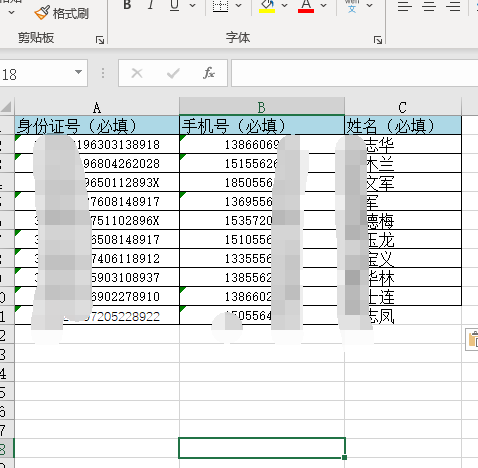Select the ID cell ending in 7608148917
The image size is (478, 468).
click(97, 201)
